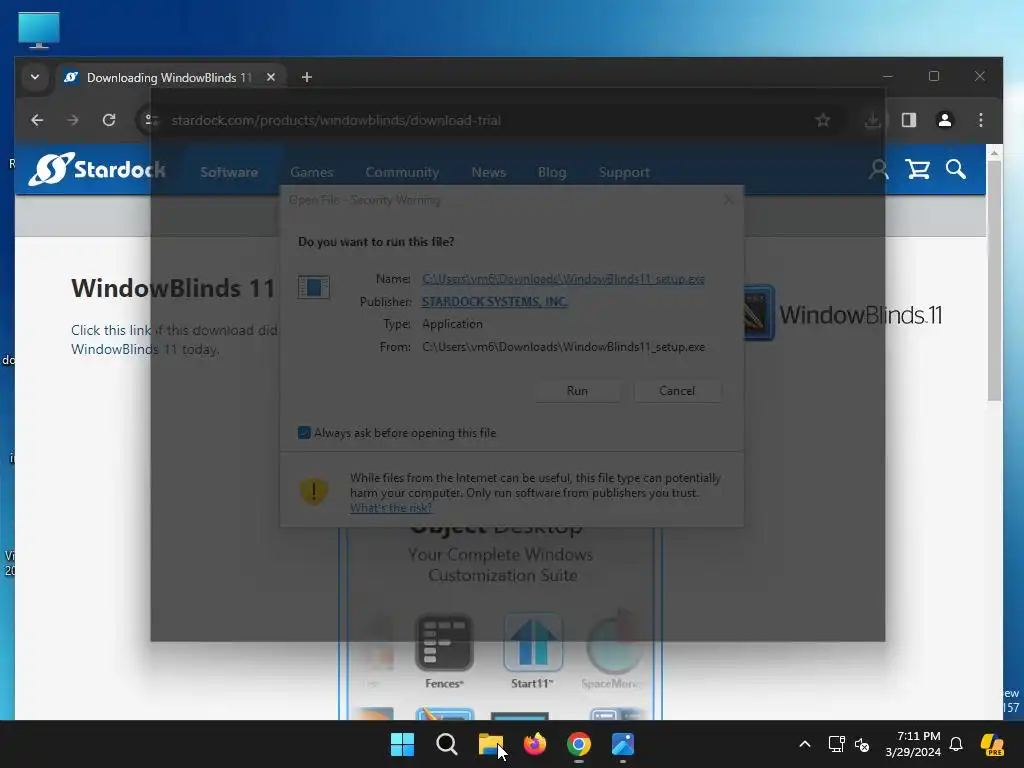
Task: Open Chrome downloads icon
Action: coord(872,120)
